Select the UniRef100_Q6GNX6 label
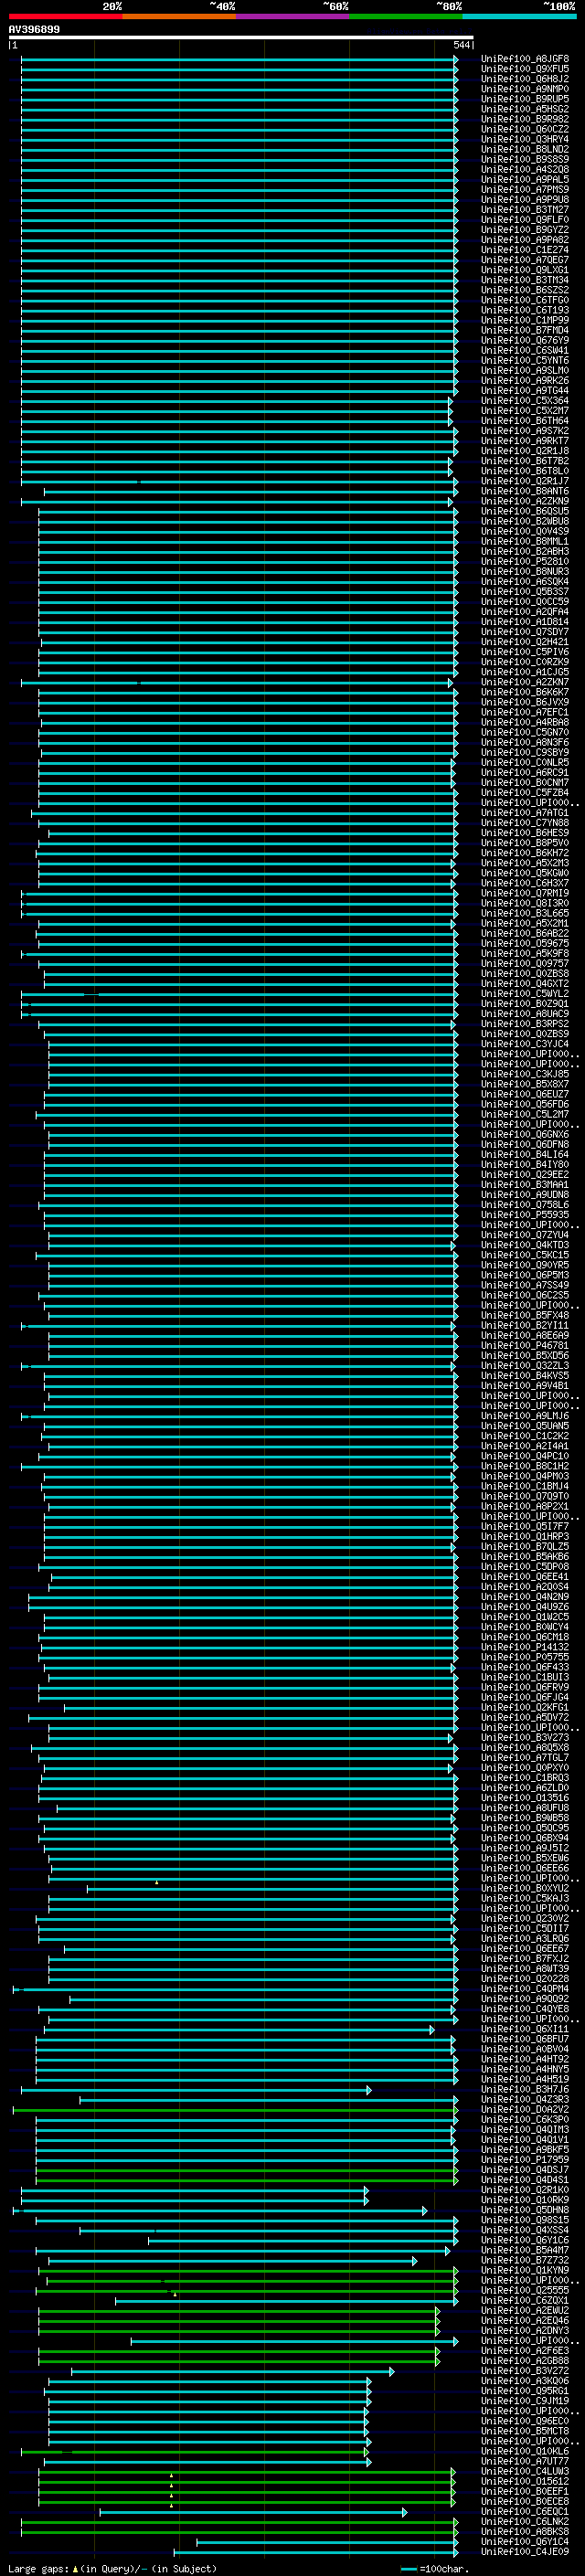Viewport: 585px width, 2576px height. coord(525,1135)
